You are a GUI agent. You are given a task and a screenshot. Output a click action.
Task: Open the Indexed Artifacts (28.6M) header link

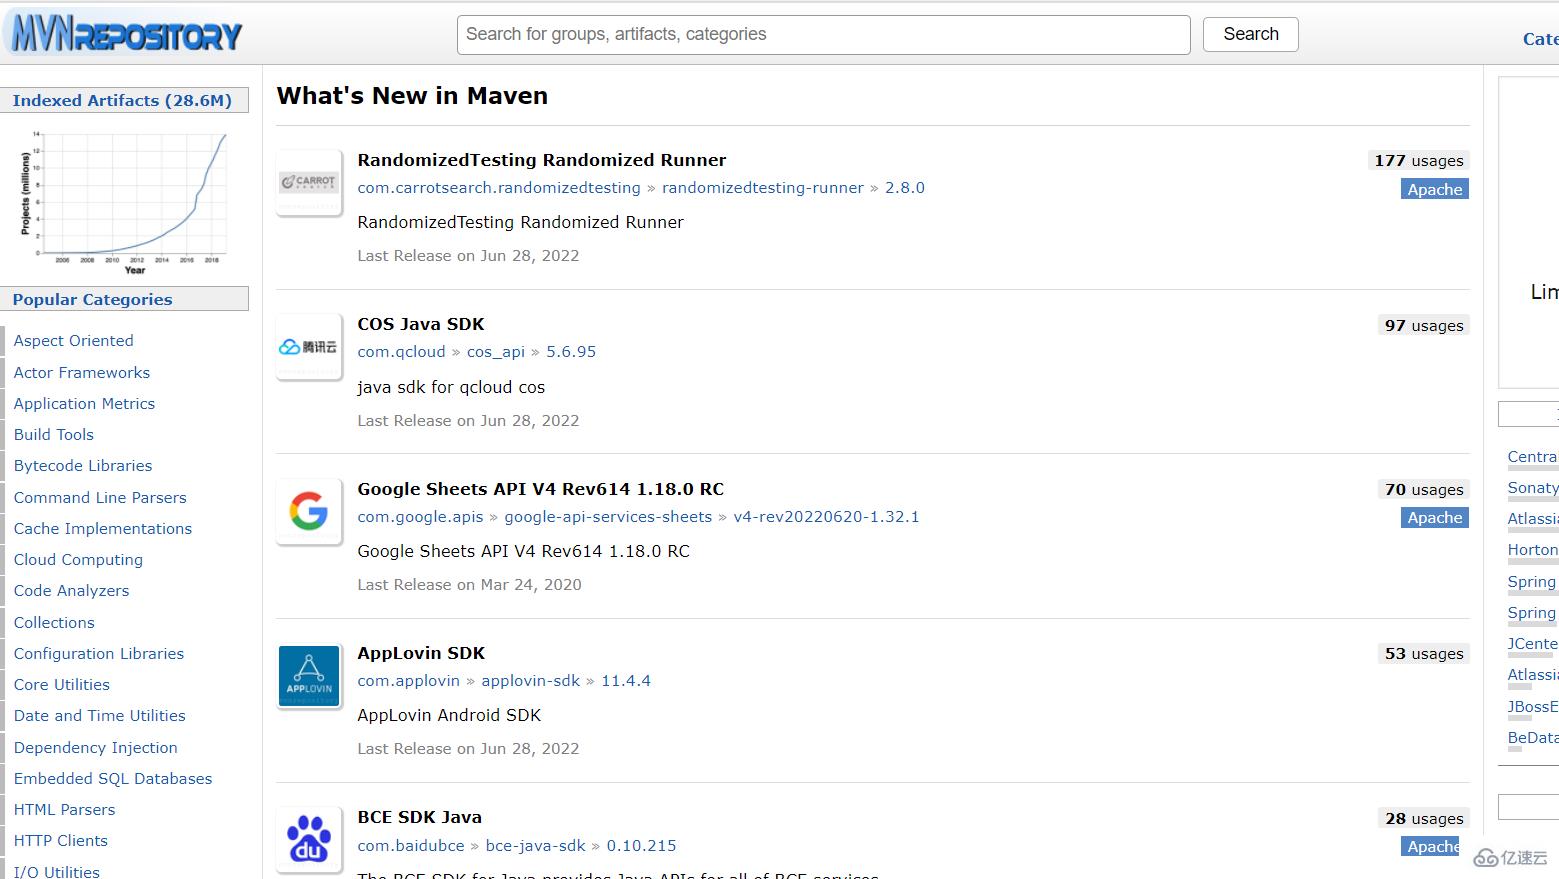122,100
